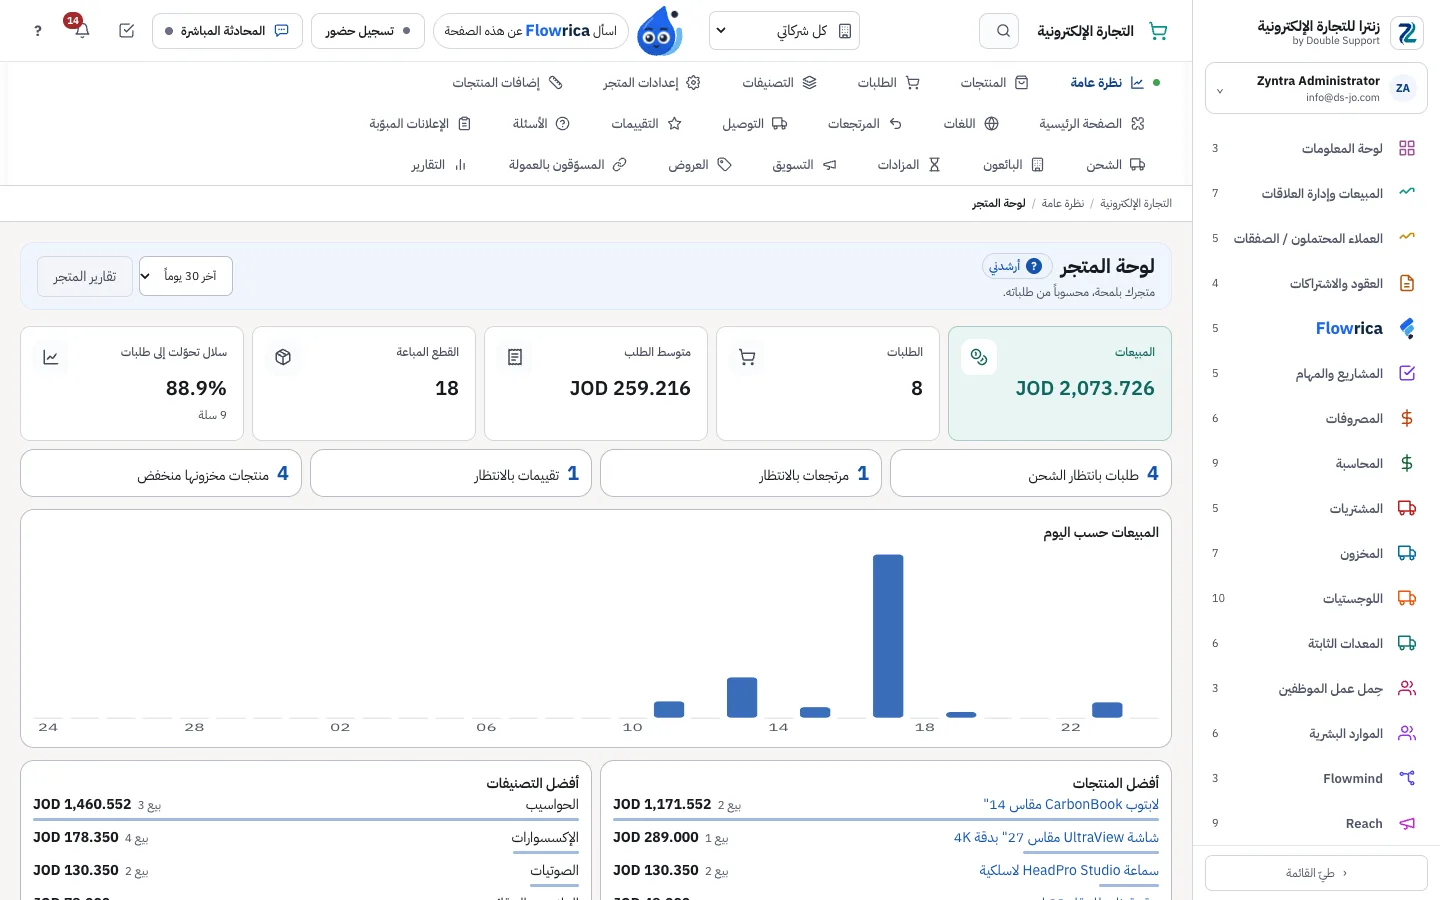This screenshot has height=900, width=1440.
Task: Open the المنتجات menu tab
Action: click(994, 83)
